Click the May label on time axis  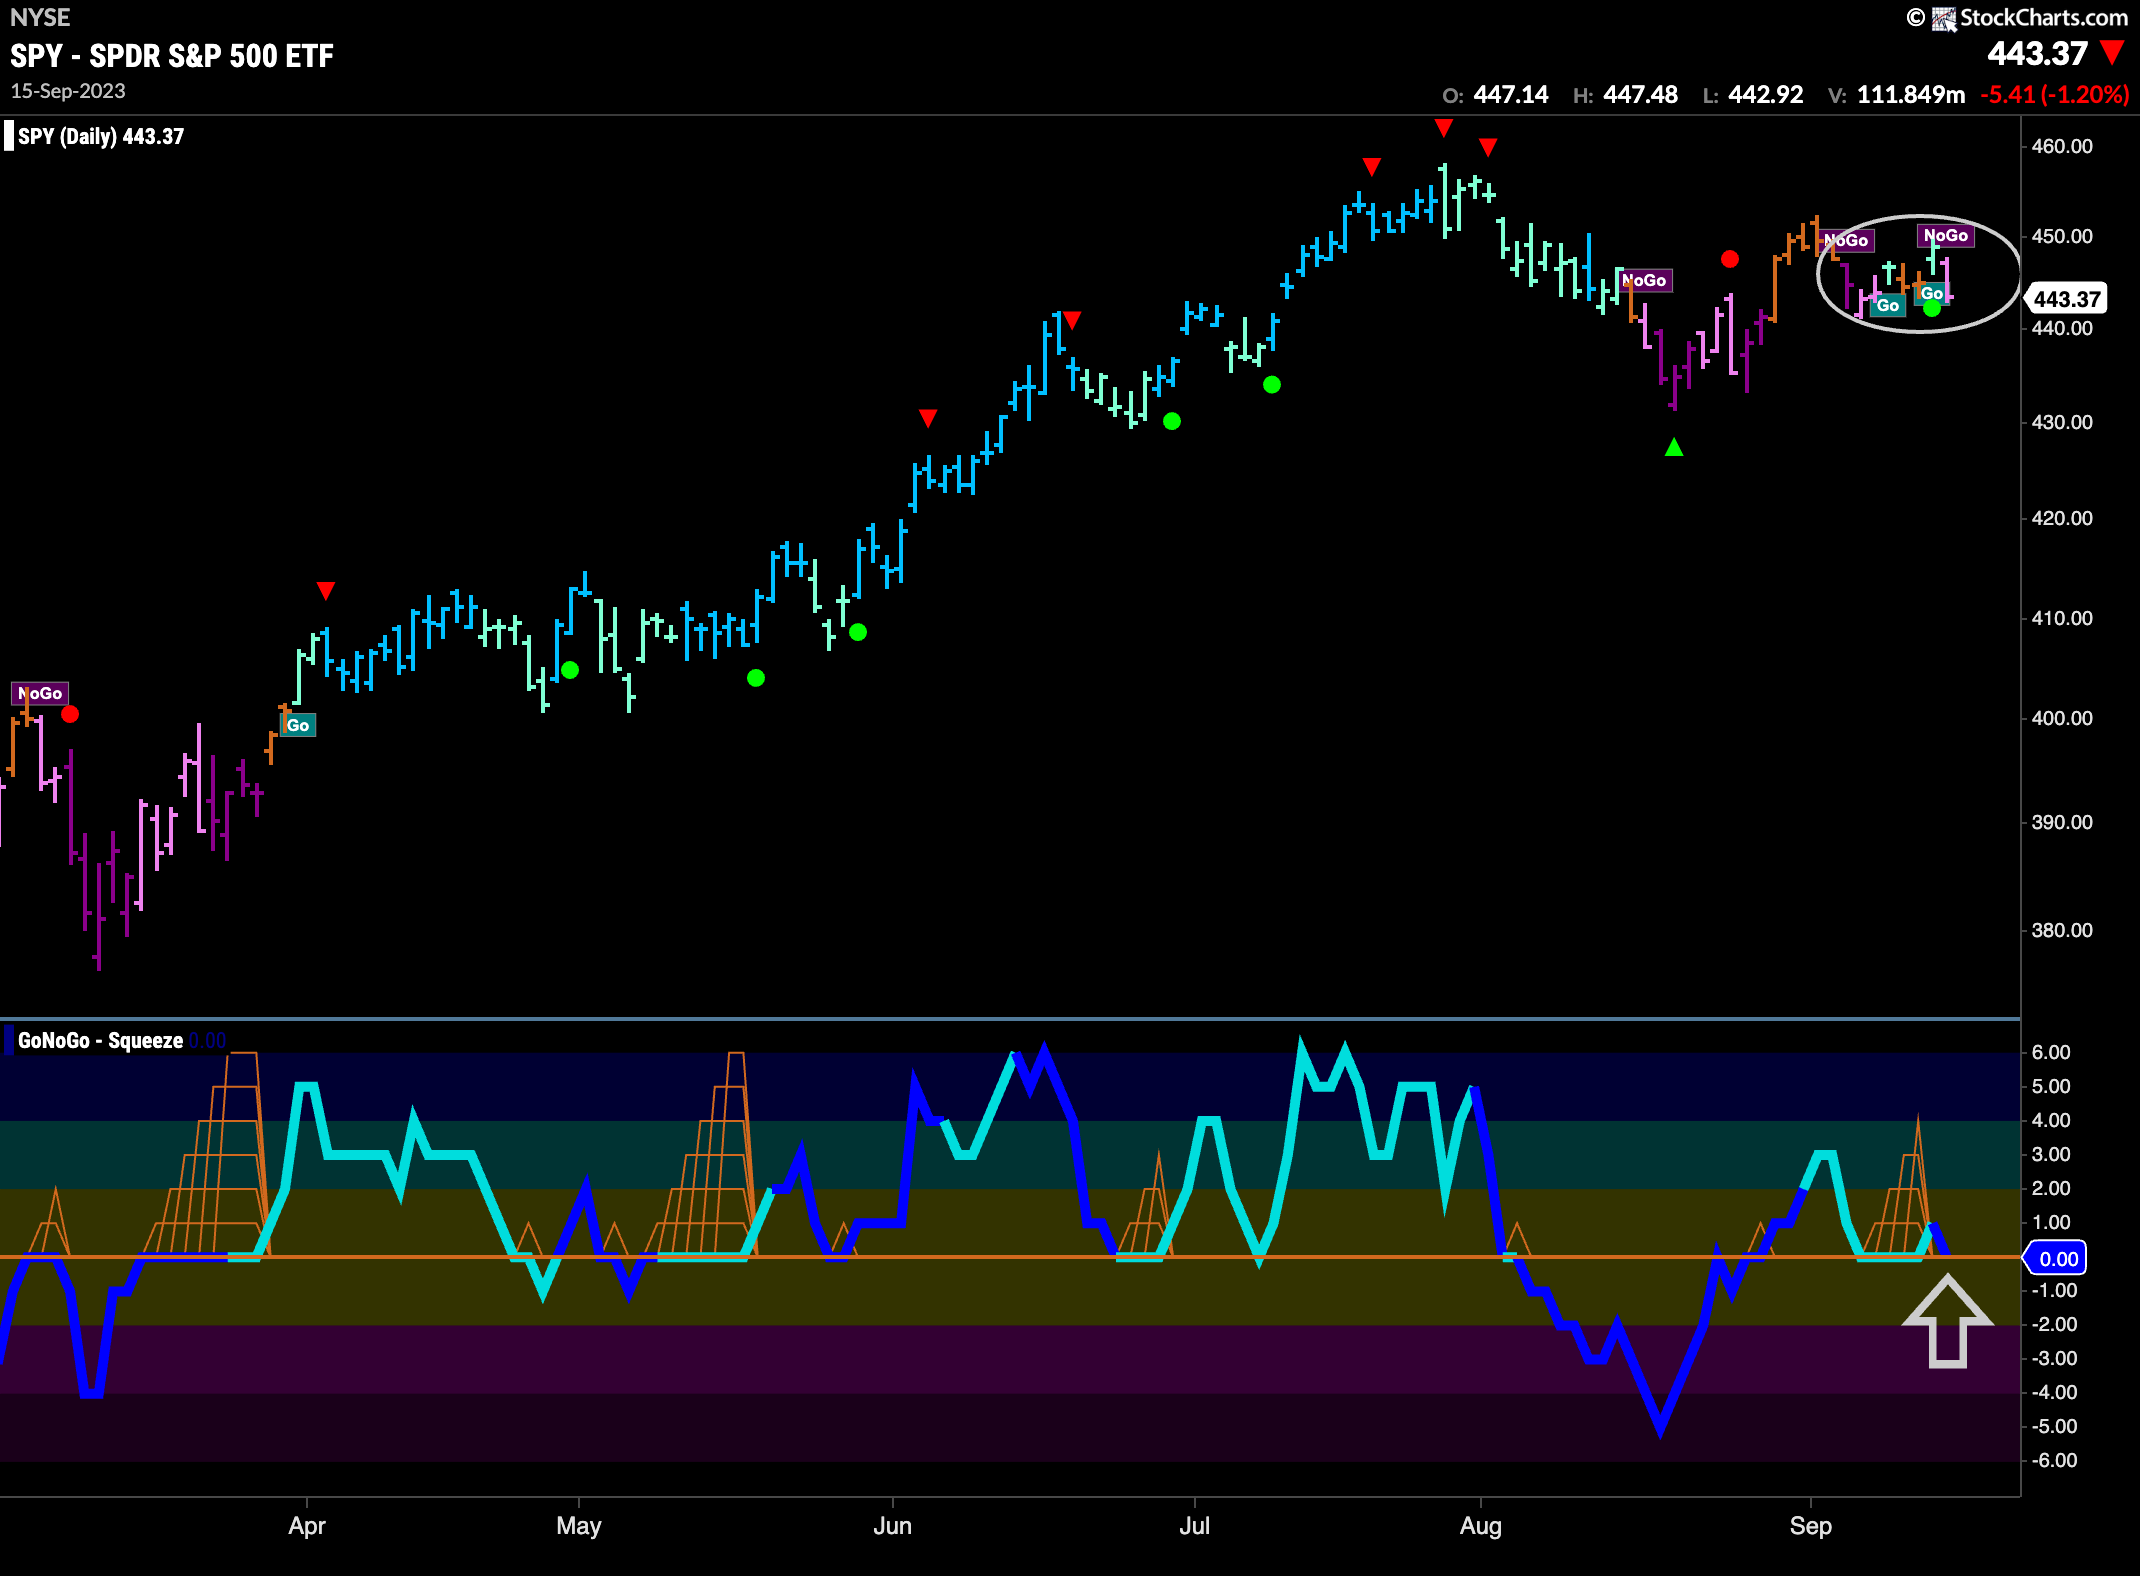(579, 1525)
